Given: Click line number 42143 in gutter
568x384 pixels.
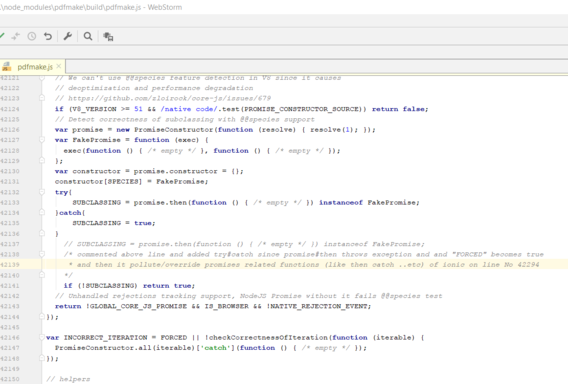Looking at the screenshot, I should (10, 306).
